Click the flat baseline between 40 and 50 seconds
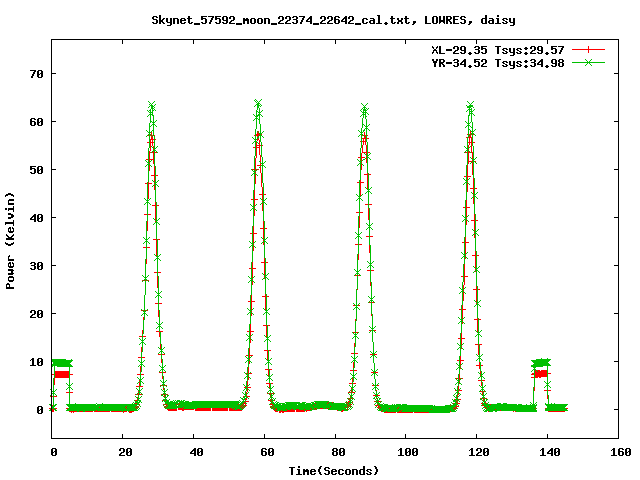This screenshot has width=640, height=480. coord(212,407)
